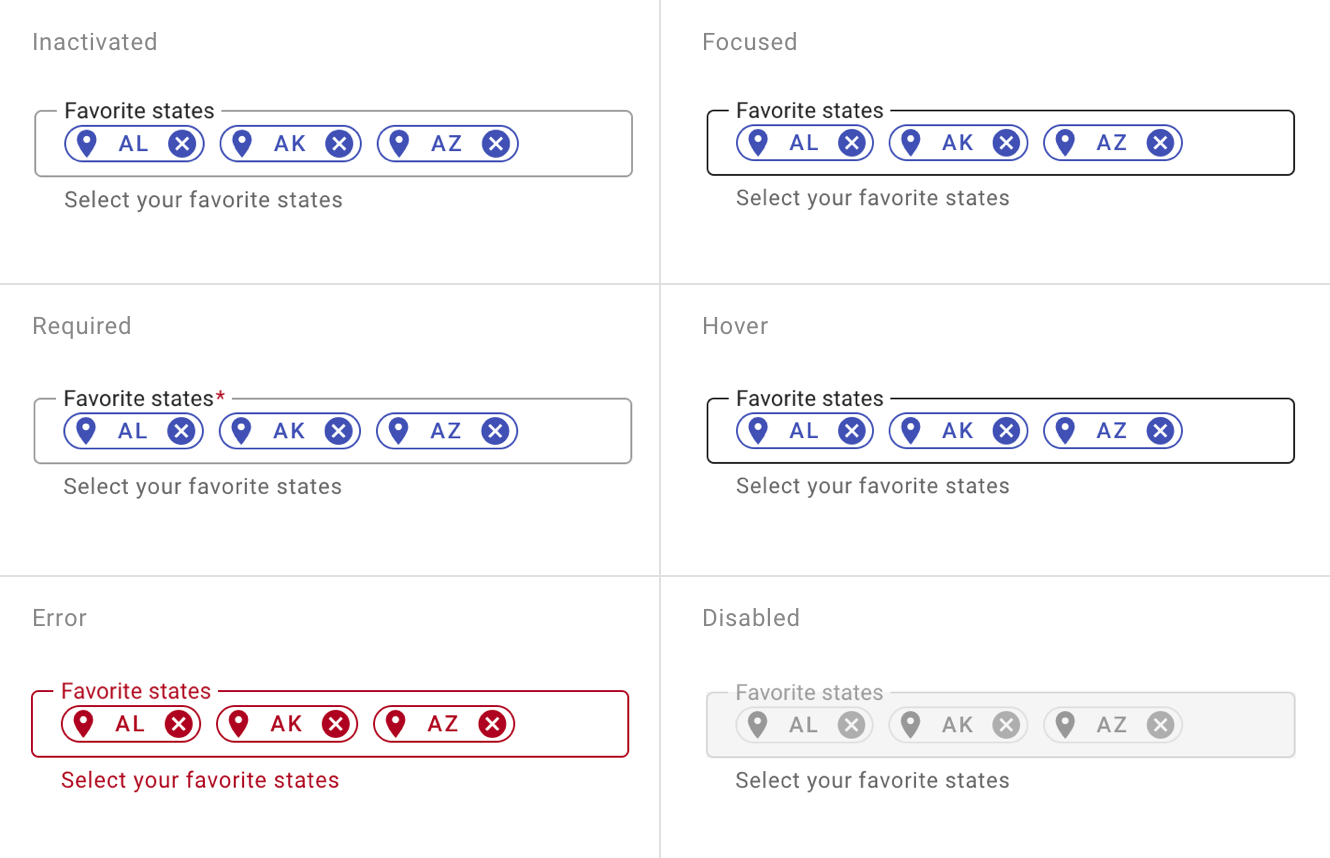
Task: Remove the AK chip in Hover field
Action: pos(1006,431)
